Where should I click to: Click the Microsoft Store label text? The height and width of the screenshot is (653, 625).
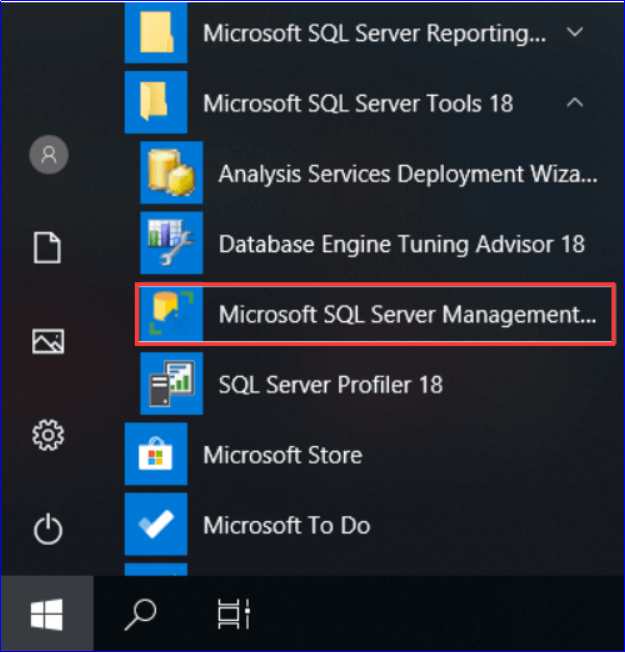[282, 455]
